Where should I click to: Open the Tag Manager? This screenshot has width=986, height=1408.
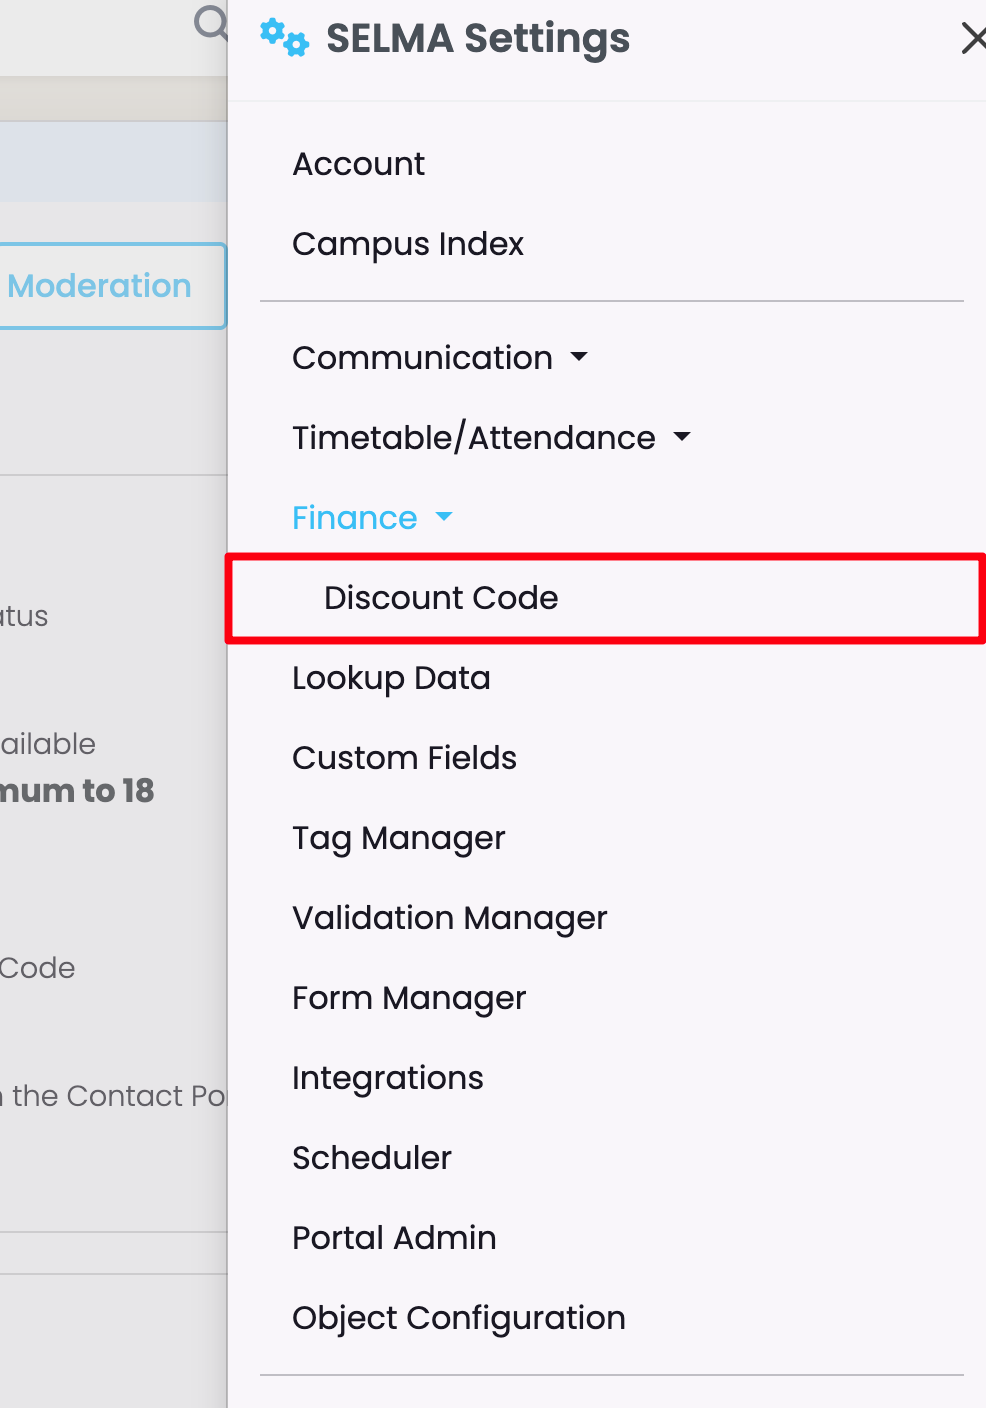click(398, 838)
